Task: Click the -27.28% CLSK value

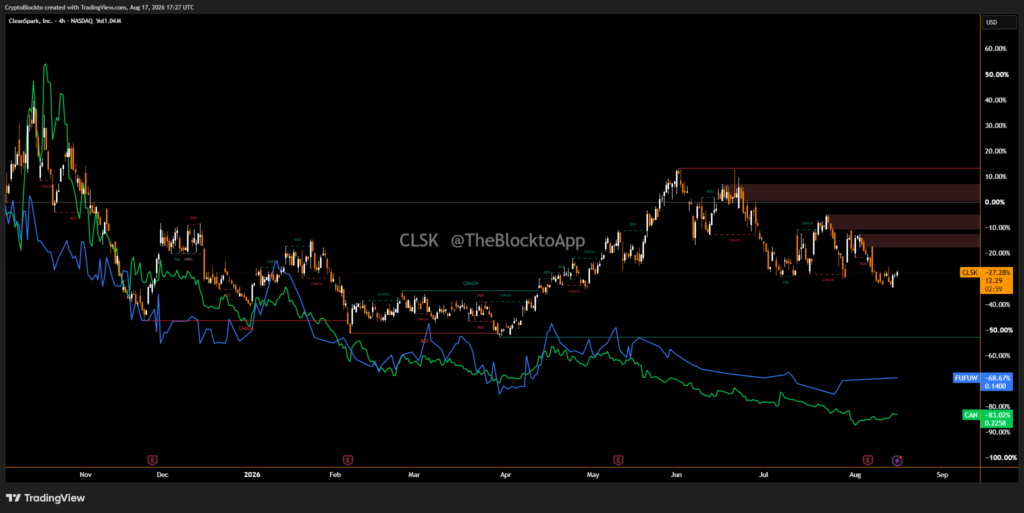Action: pos(997,272)
